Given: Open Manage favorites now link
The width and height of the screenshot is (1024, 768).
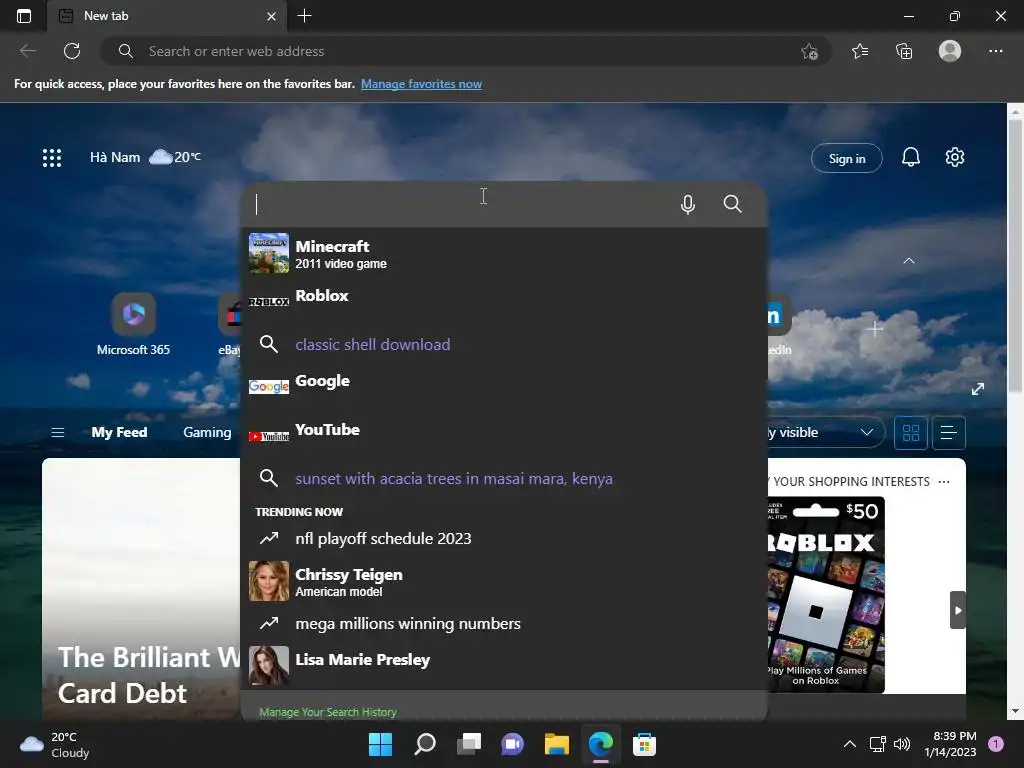Looking at the screenshot, I should (421, 84).
